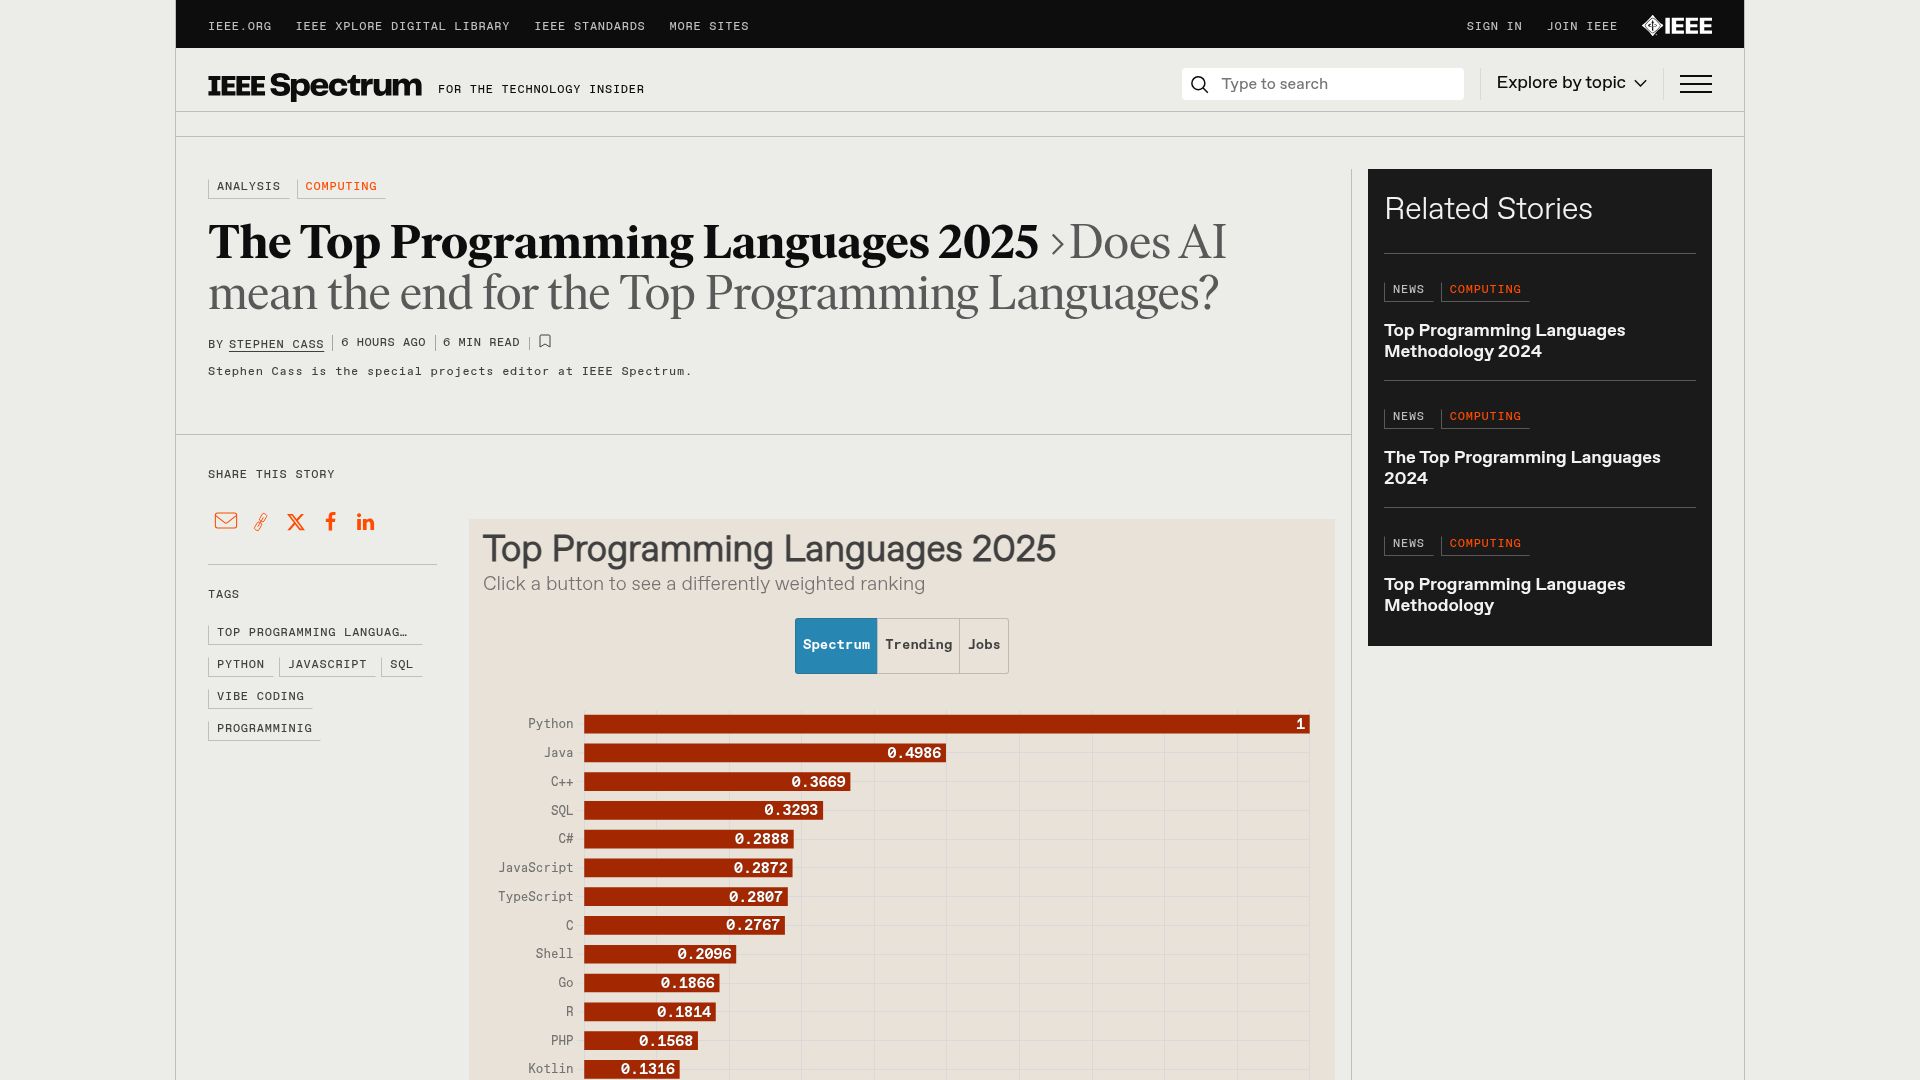This screenshot has height=1080, width=1920.
Task: Open IEEE Standards link
Action: 590,26
